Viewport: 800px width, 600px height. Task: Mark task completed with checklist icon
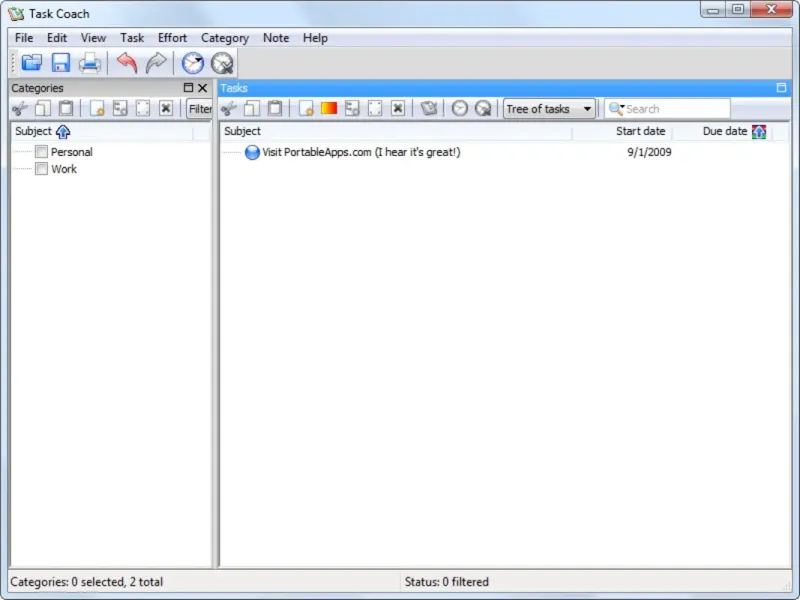click(x=429, y=108)
